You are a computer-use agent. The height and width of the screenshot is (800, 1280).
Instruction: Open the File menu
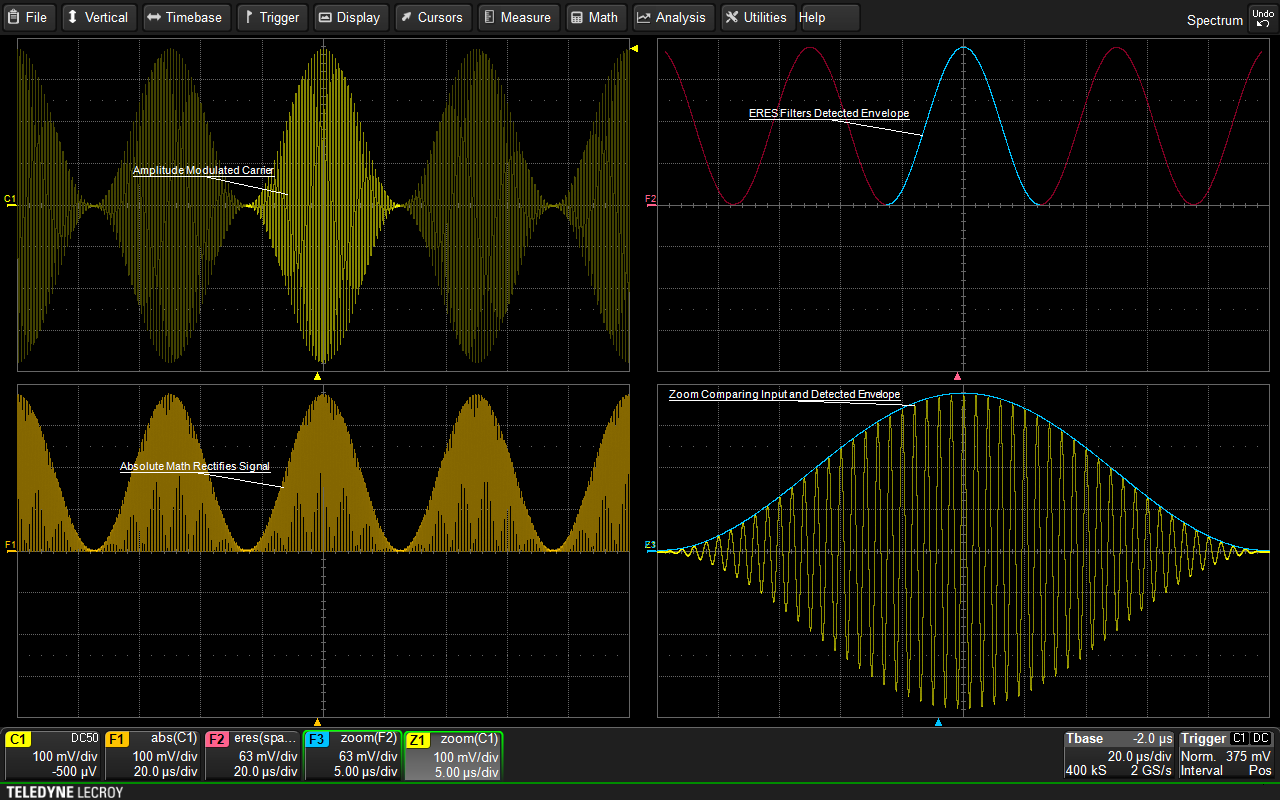coord(29,17)
